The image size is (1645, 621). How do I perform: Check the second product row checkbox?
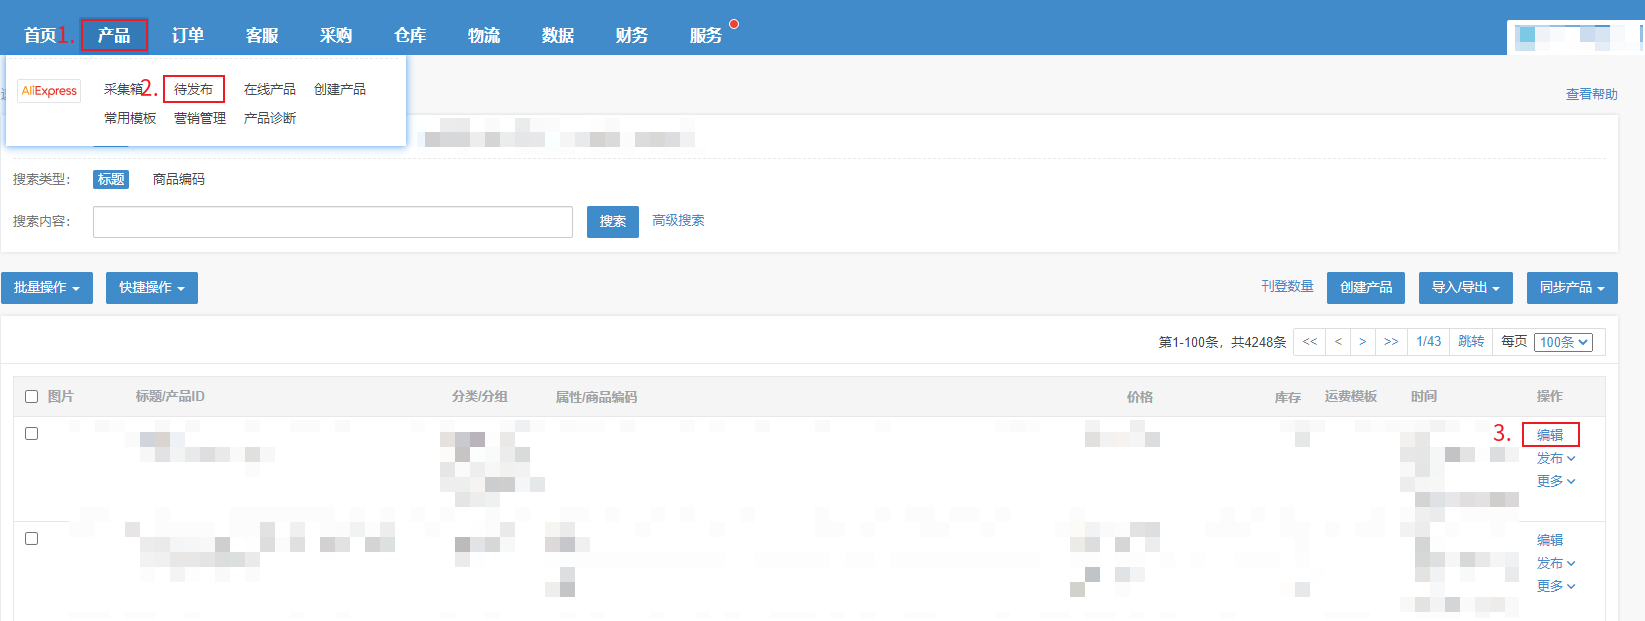tap(31, 539)
